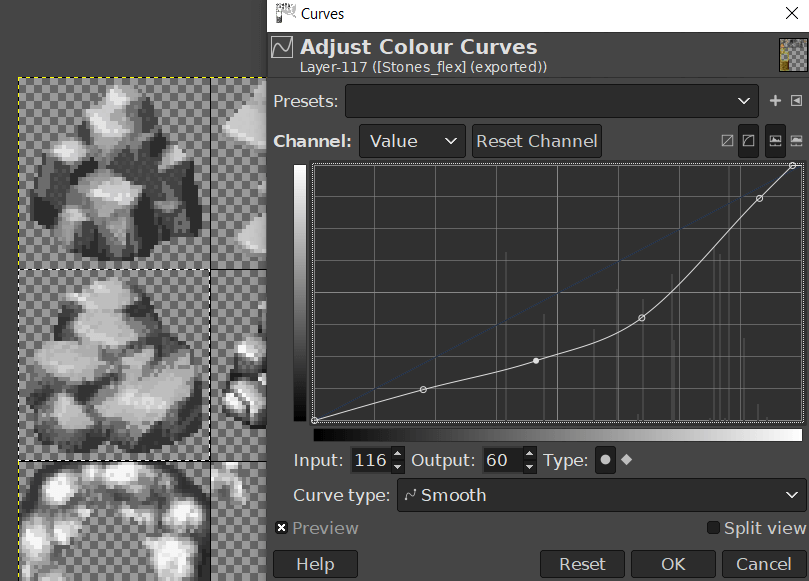Toggle the Preview checkbox

pos(283,528)
